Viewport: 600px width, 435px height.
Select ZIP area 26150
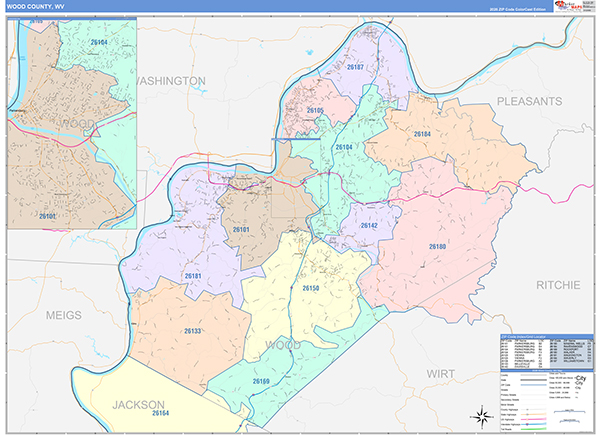click(310, 288)
